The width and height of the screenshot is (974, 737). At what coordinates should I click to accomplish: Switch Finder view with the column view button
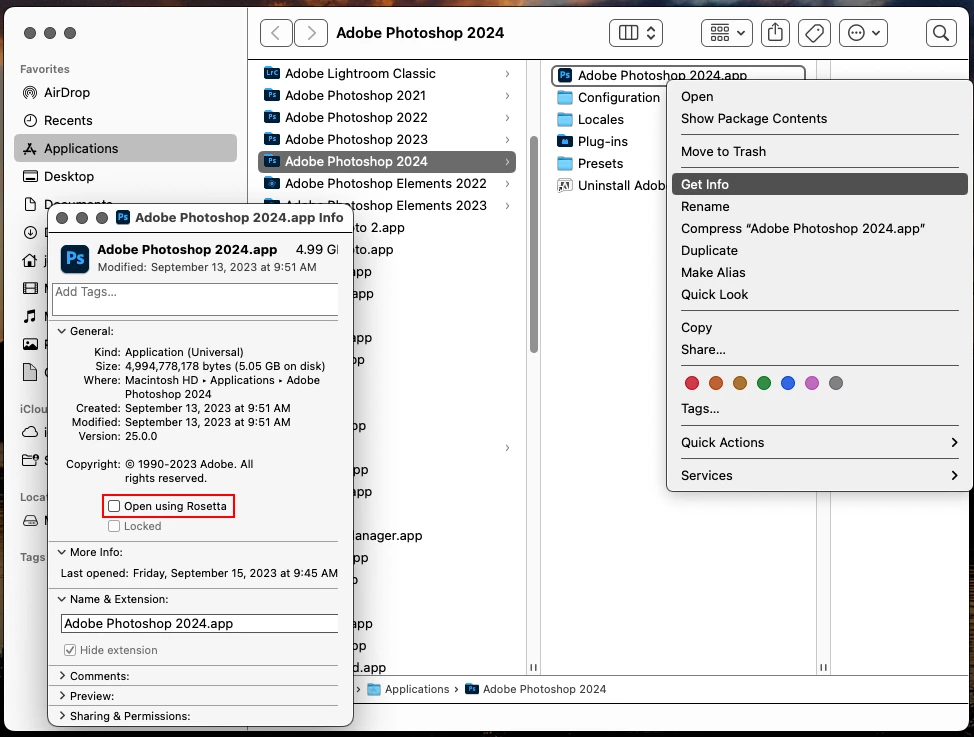636,33
